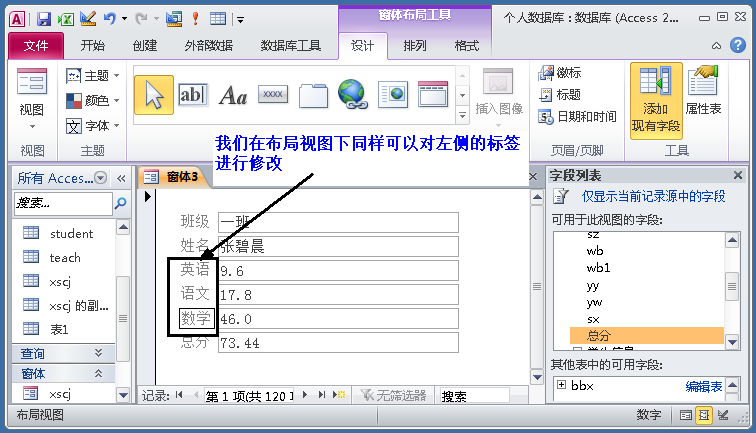Click the 编辑表 edit table link

coord(704,386)
